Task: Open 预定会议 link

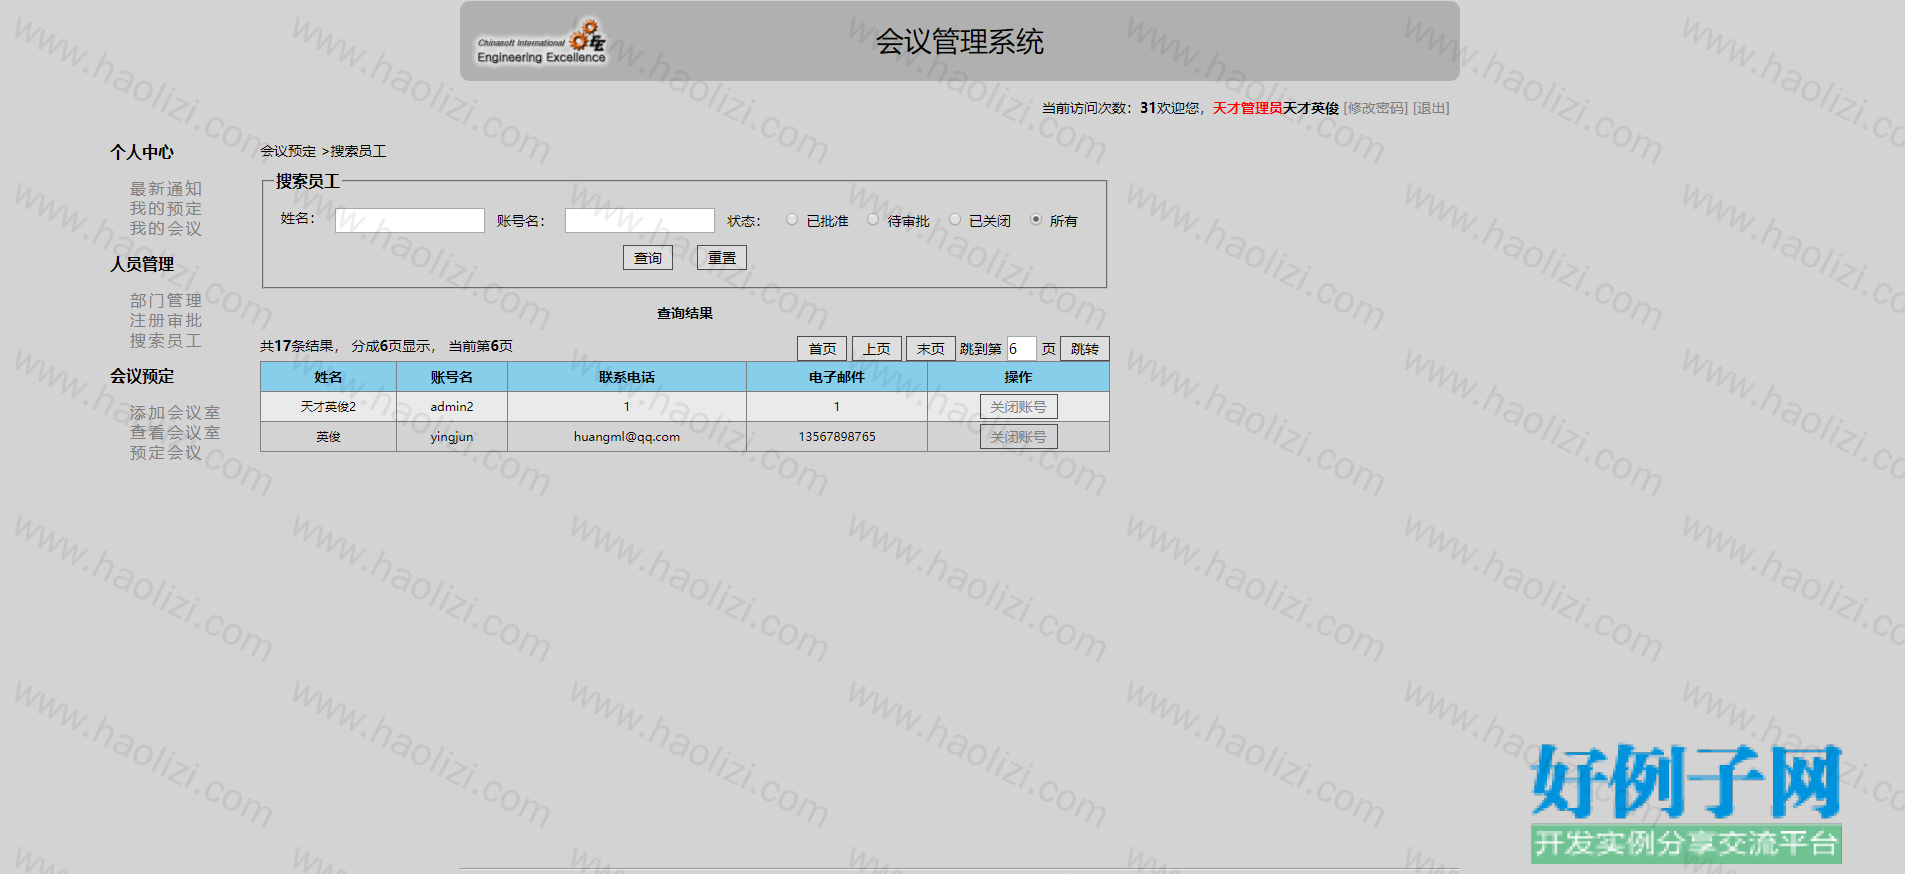Action: 166,452
